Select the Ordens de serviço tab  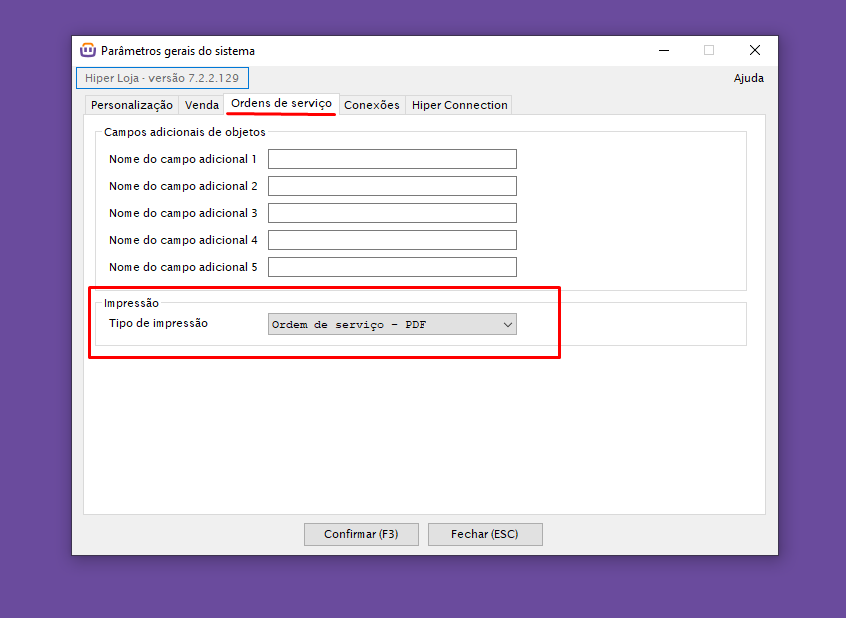[x=281, y=104]
